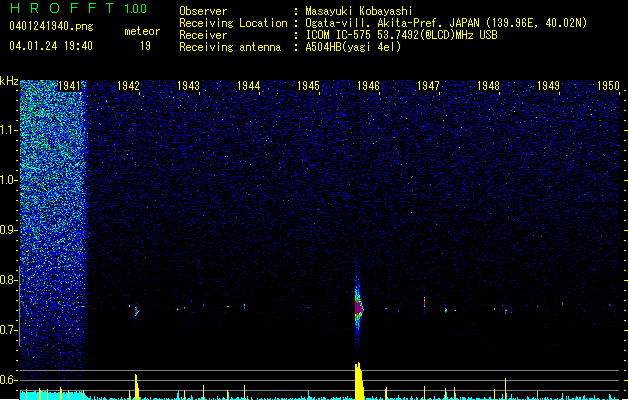This screenshot has width=629, height=400.
Task: Select the 1948 time marker
Action: (x=488, y=86)
